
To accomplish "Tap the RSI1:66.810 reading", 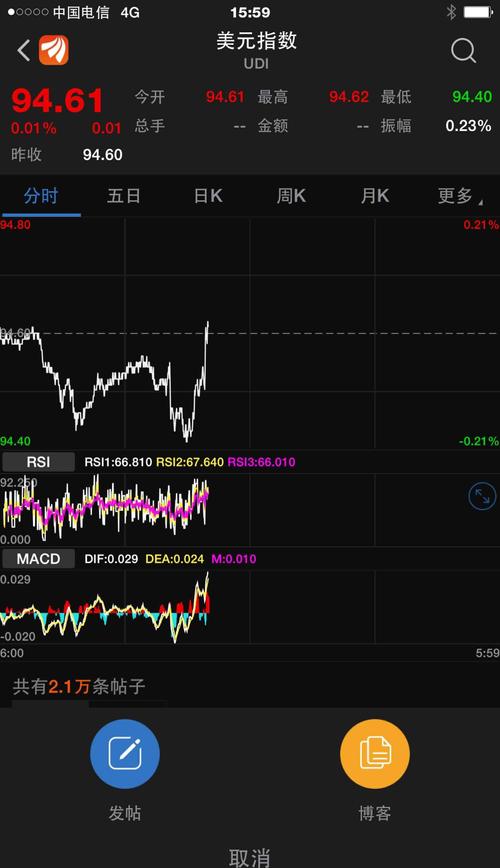I will pos(118,462).
